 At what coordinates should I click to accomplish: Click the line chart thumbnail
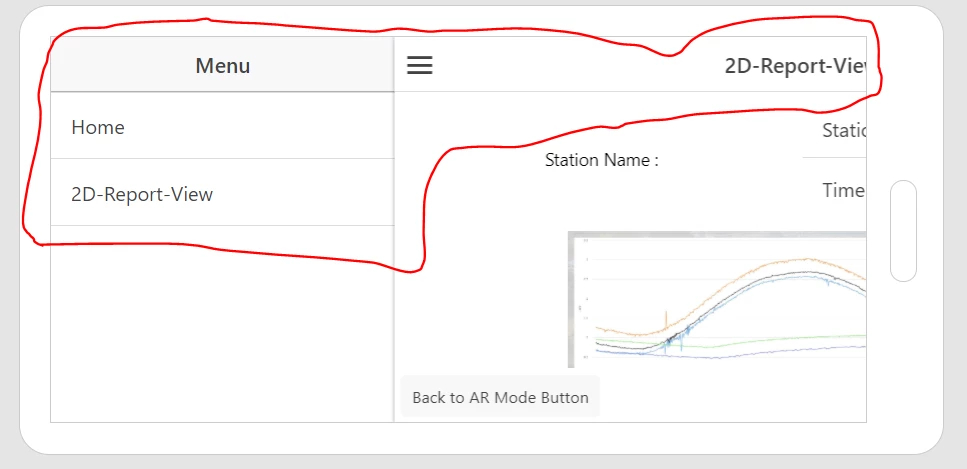pos(717,300)
